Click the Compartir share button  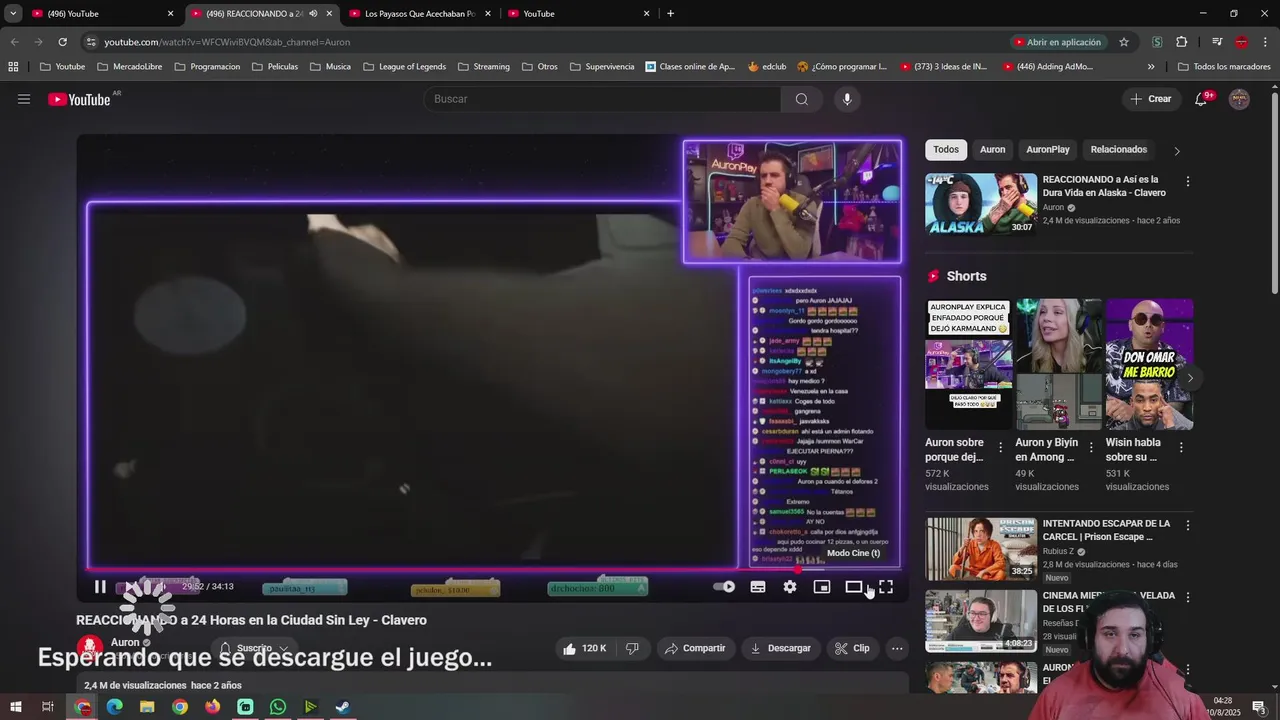[x=695, y=648]
